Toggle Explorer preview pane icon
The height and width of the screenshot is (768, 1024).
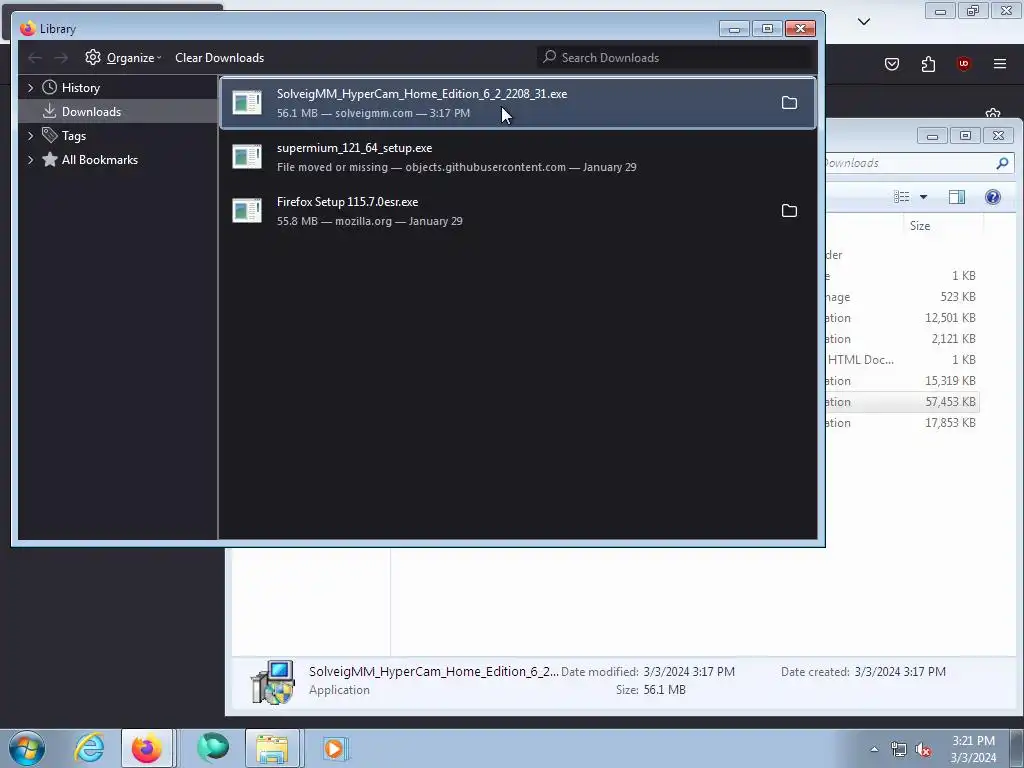pos(957,197)
